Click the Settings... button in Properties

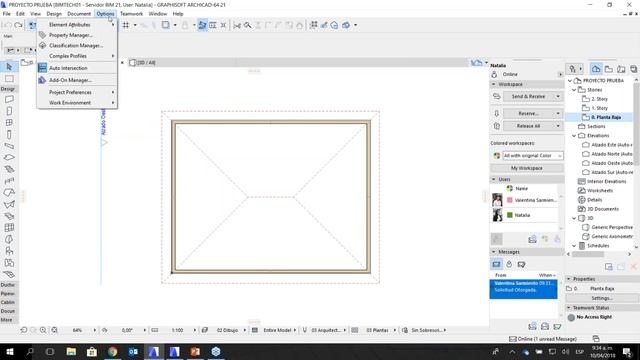602,298
